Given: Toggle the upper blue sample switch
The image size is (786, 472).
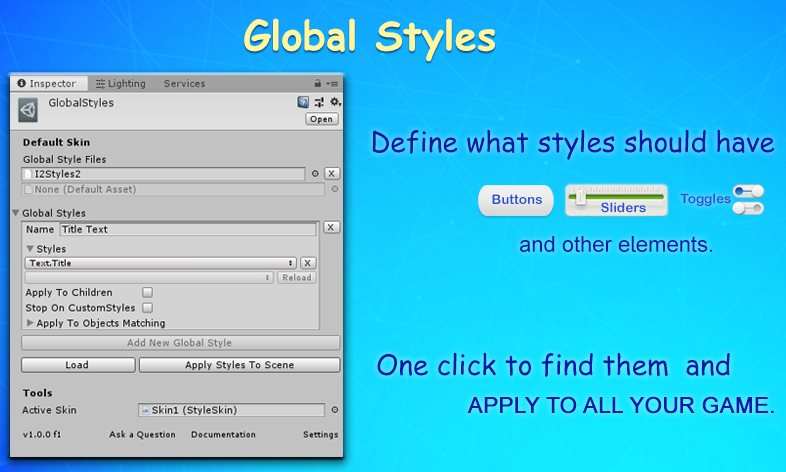Looking at the screenshot, I should 748,191.
